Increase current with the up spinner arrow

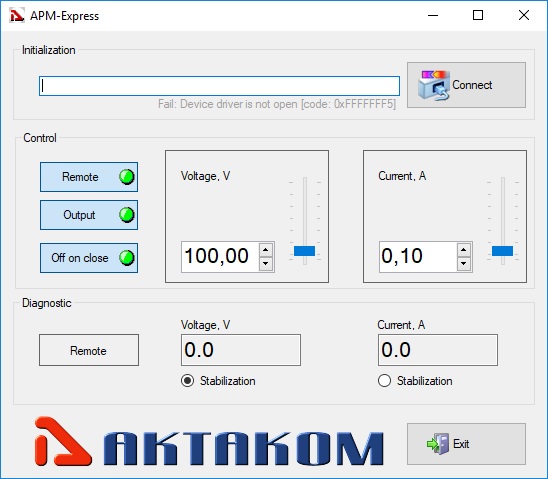(463, 250)
